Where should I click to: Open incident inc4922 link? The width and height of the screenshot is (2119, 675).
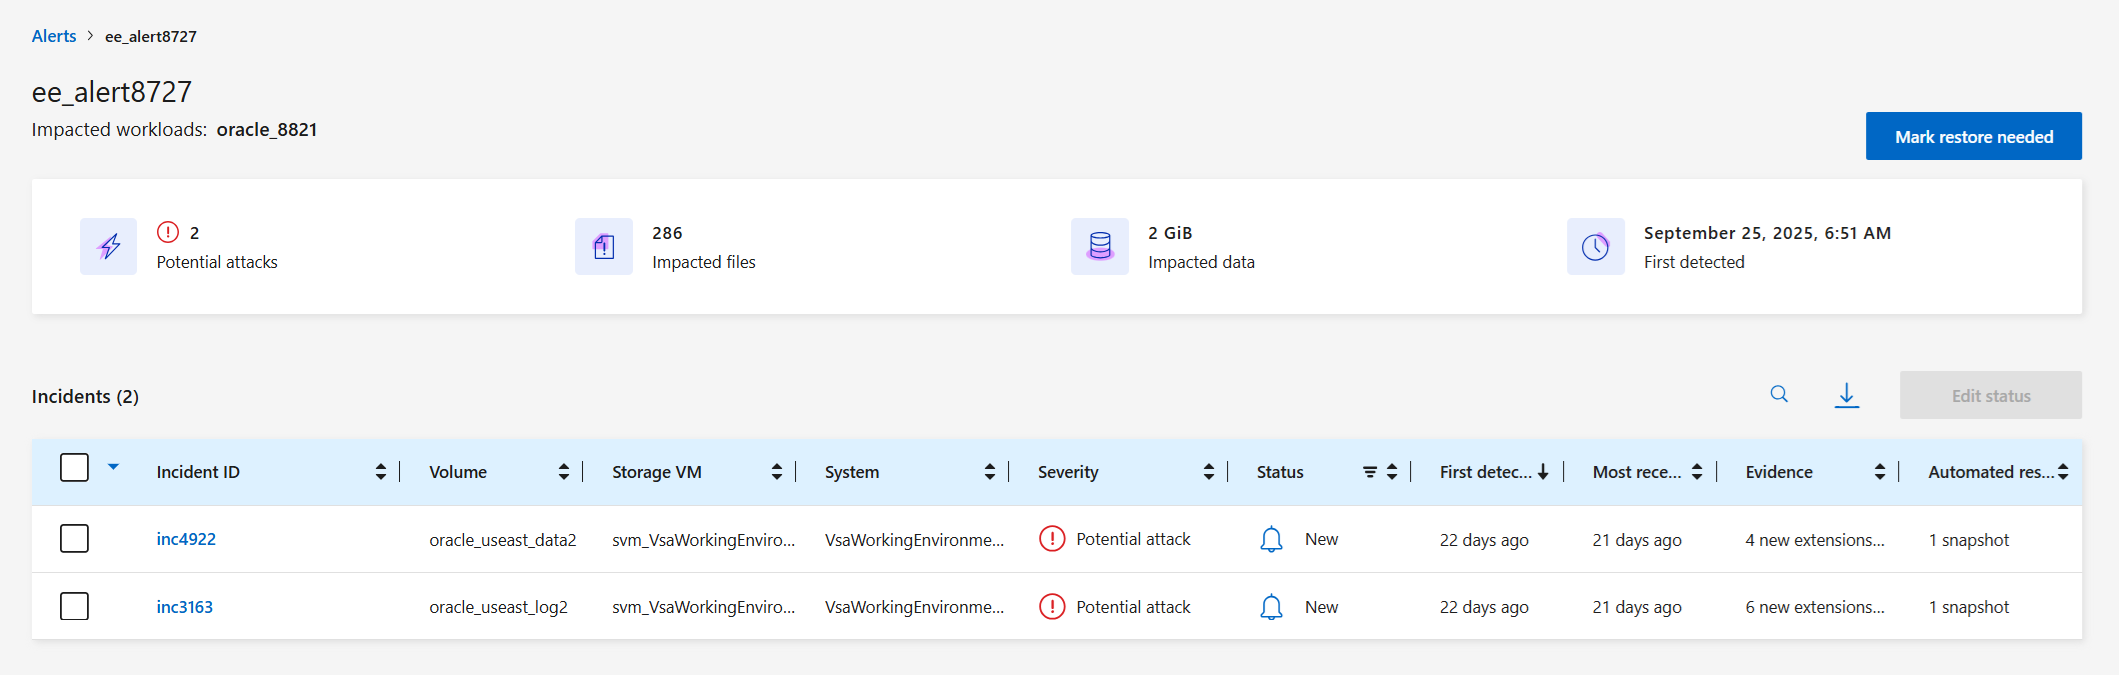point(186,539)
